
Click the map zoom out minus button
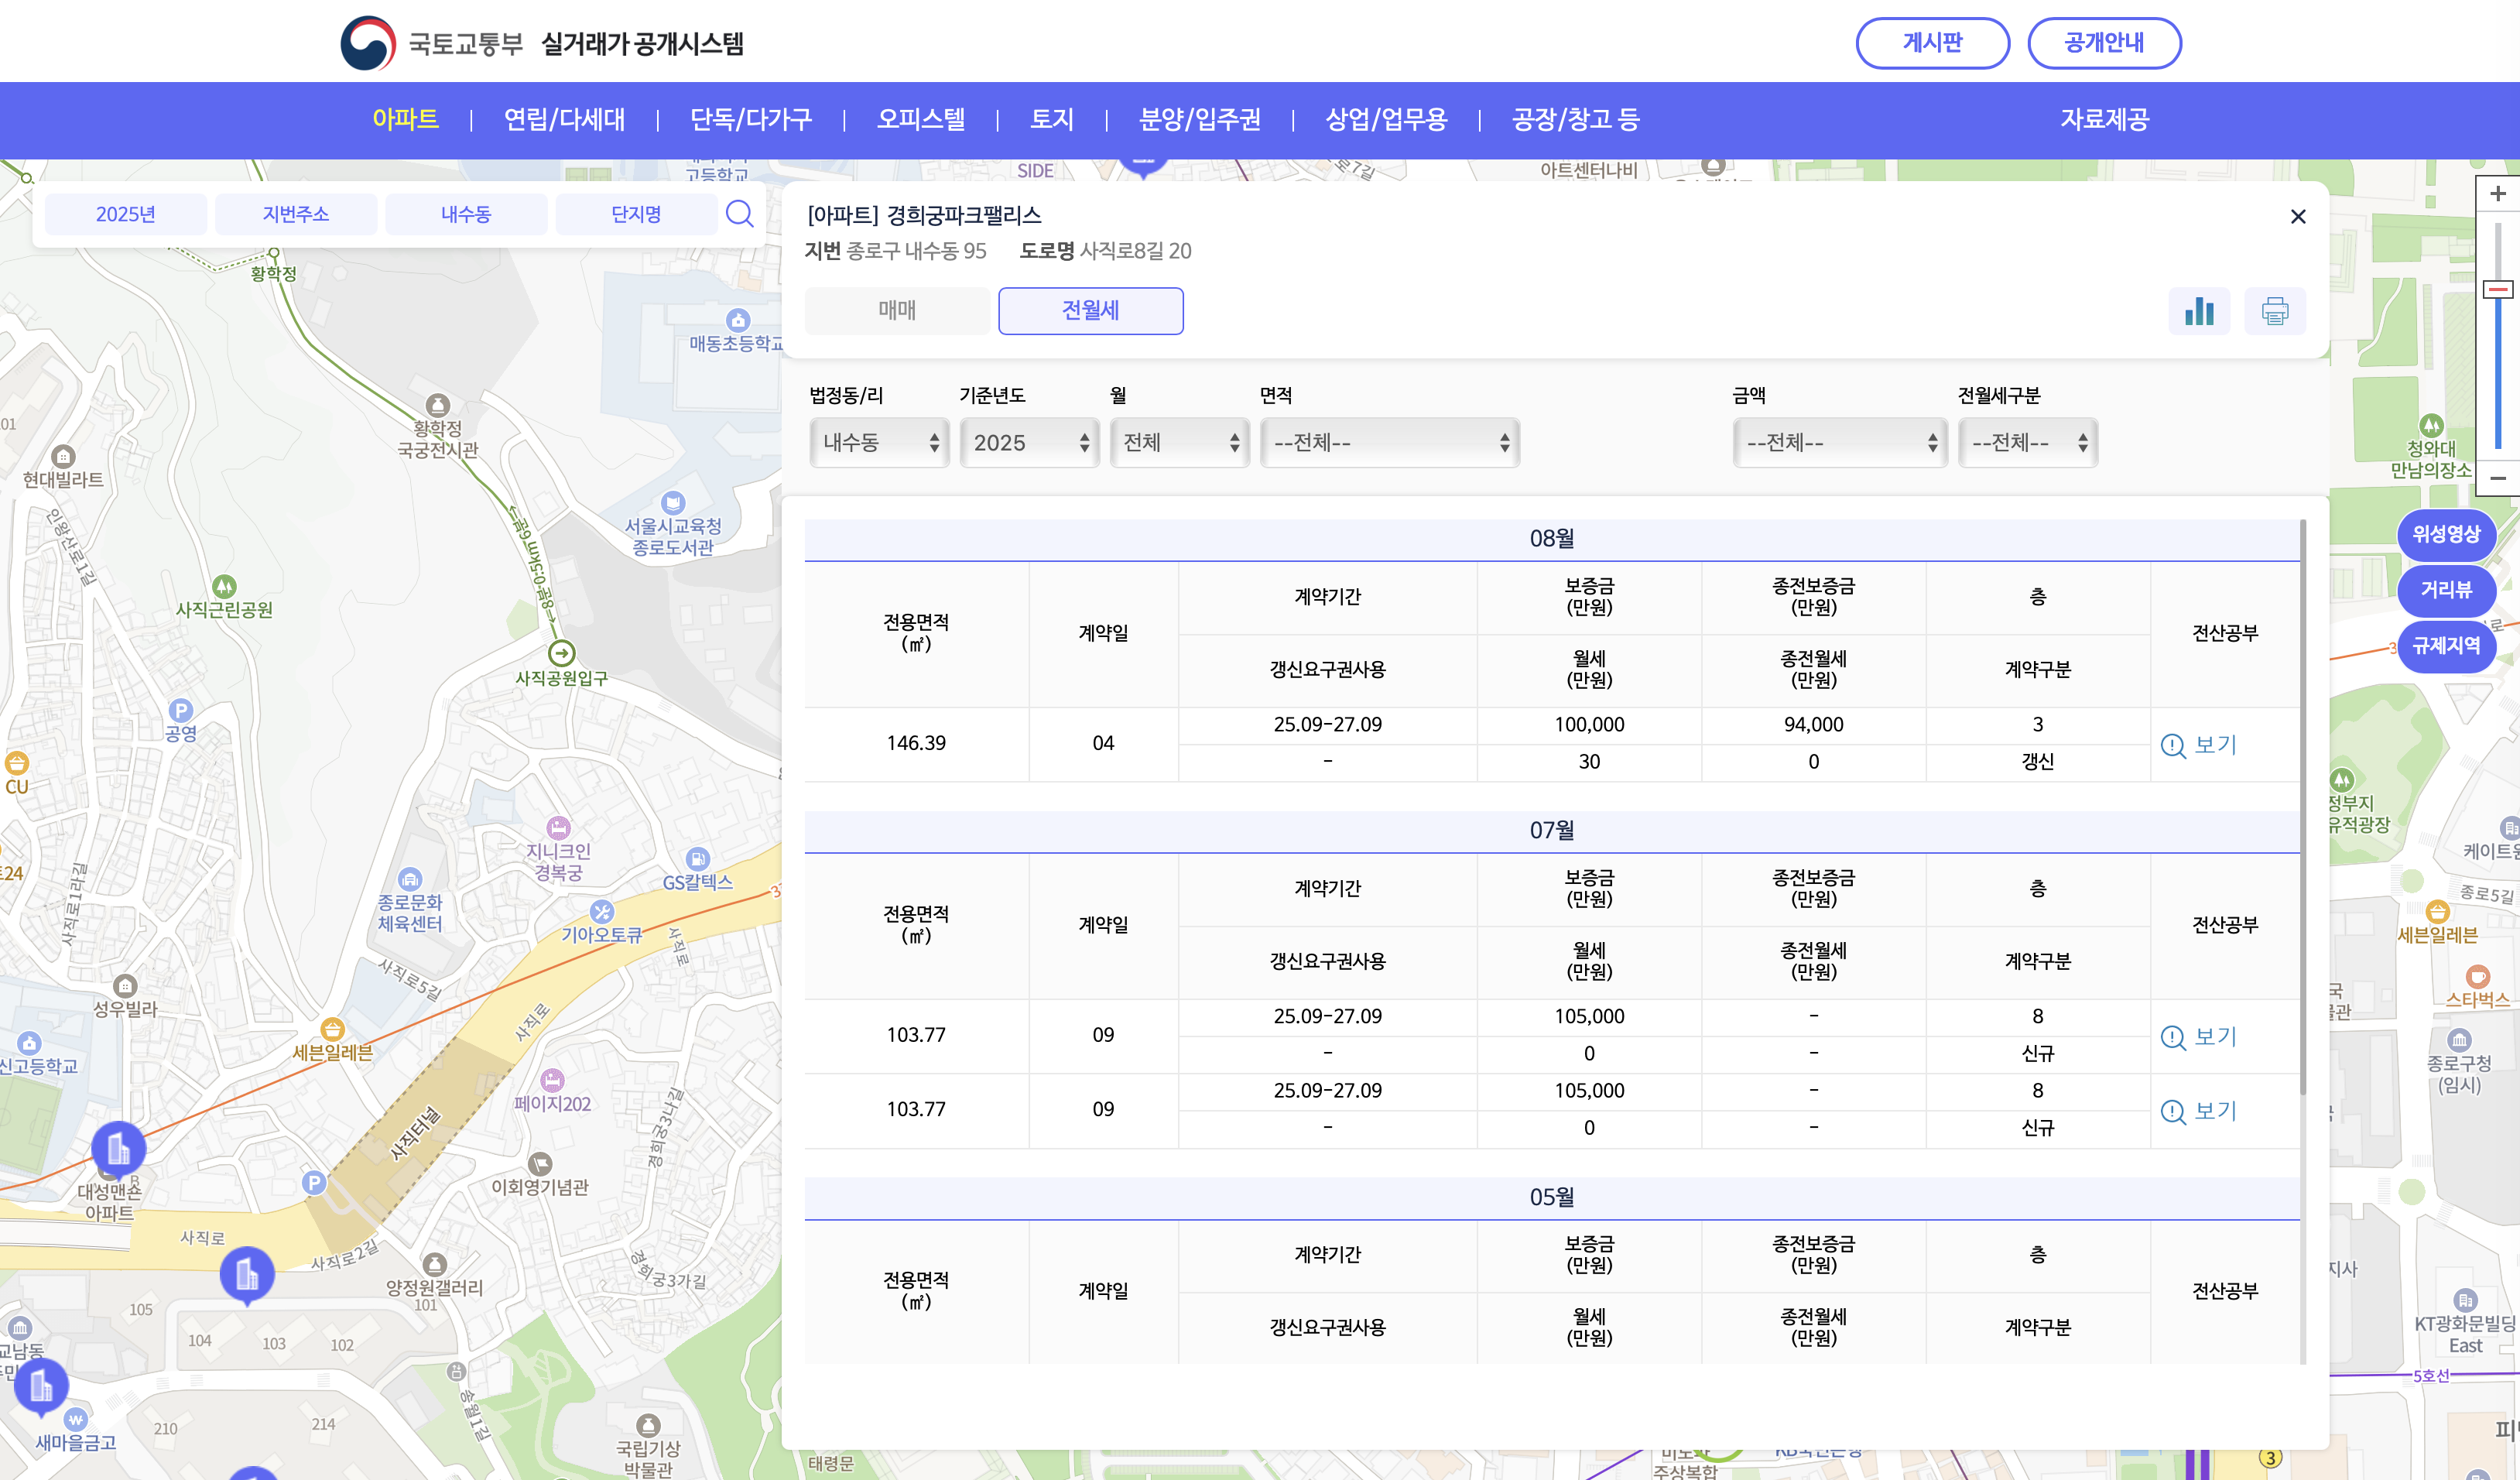2497,478
